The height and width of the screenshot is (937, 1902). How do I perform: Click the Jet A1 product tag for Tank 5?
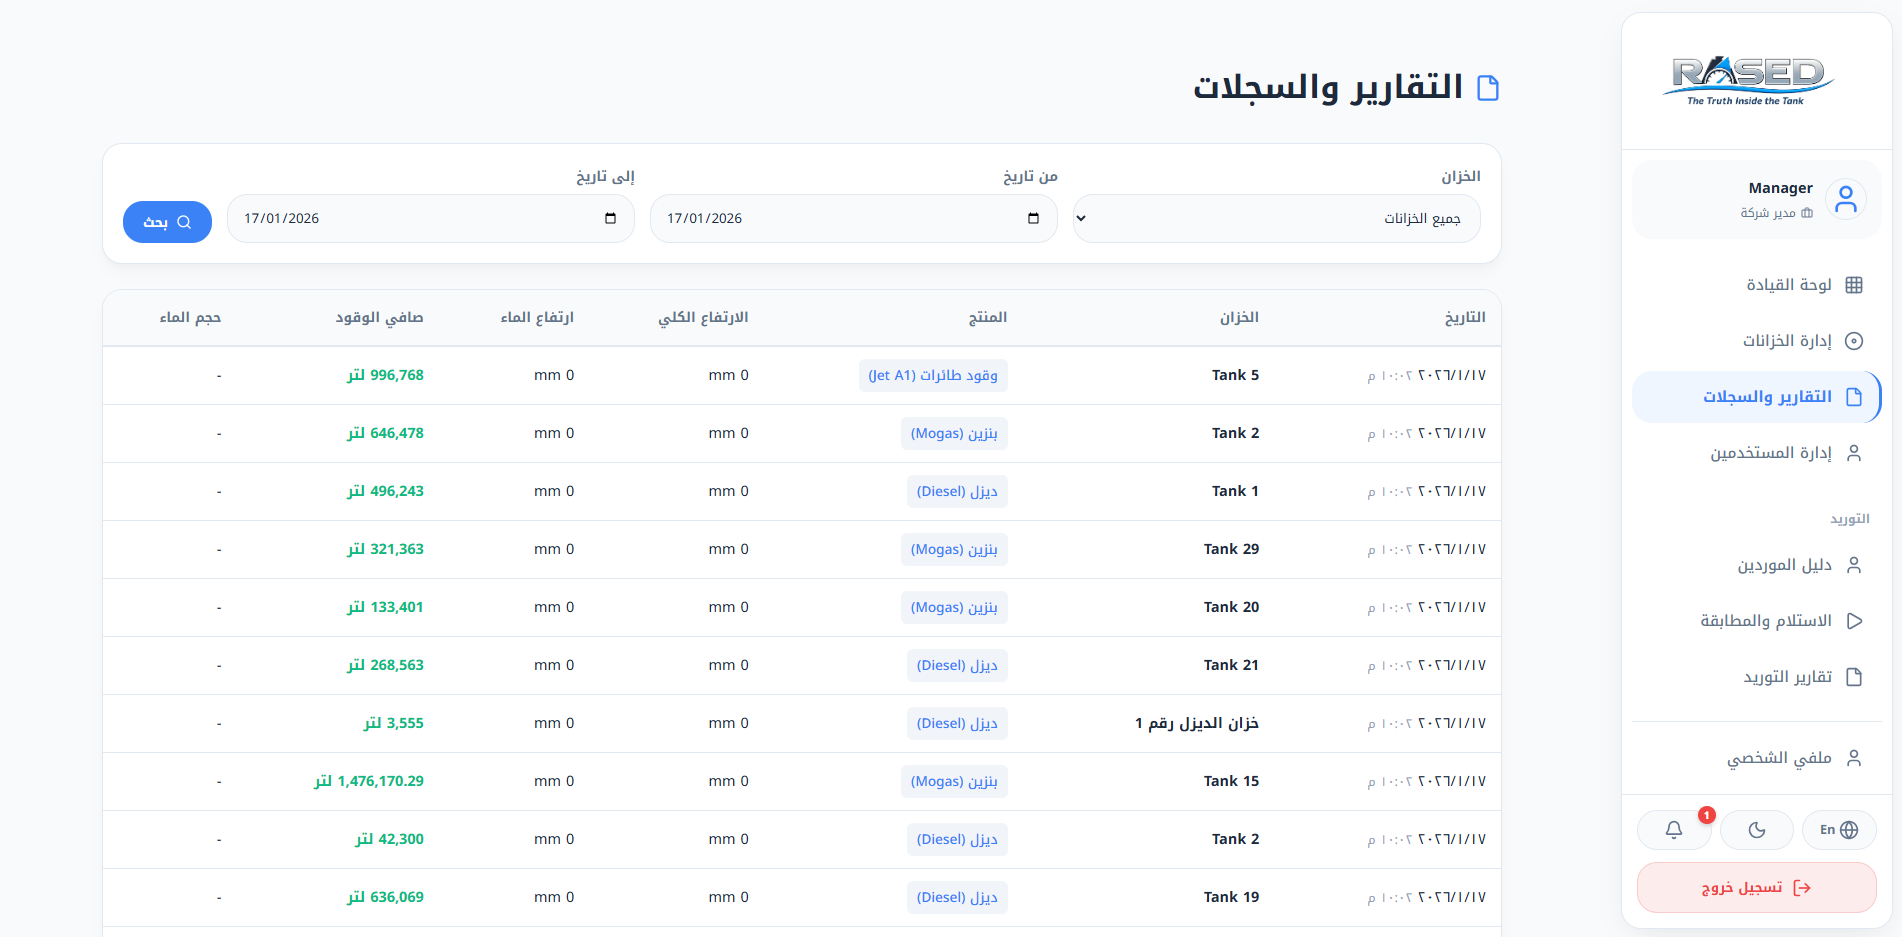coord(933,376)
